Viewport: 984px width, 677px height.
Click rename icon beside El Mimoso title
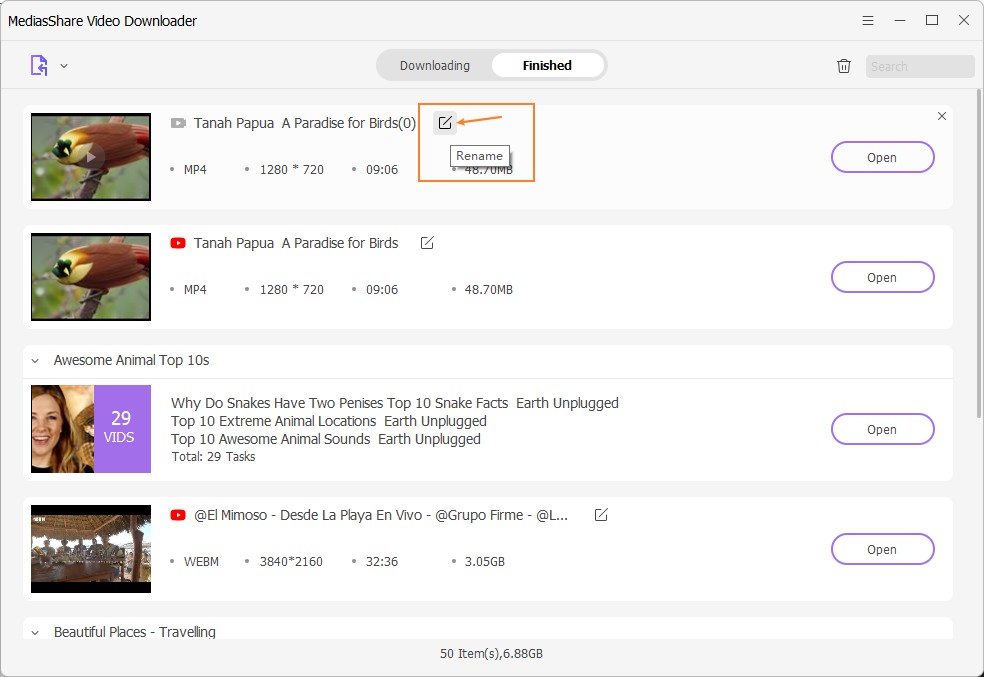[x=601, y=515]
